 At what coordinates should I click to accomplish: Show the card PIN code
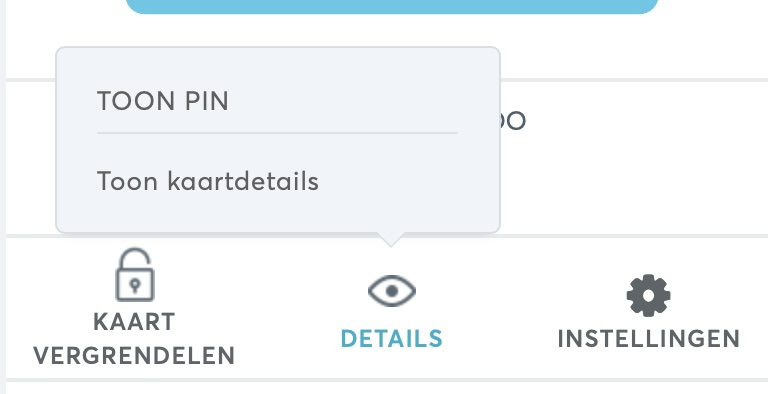click(163, 101)
